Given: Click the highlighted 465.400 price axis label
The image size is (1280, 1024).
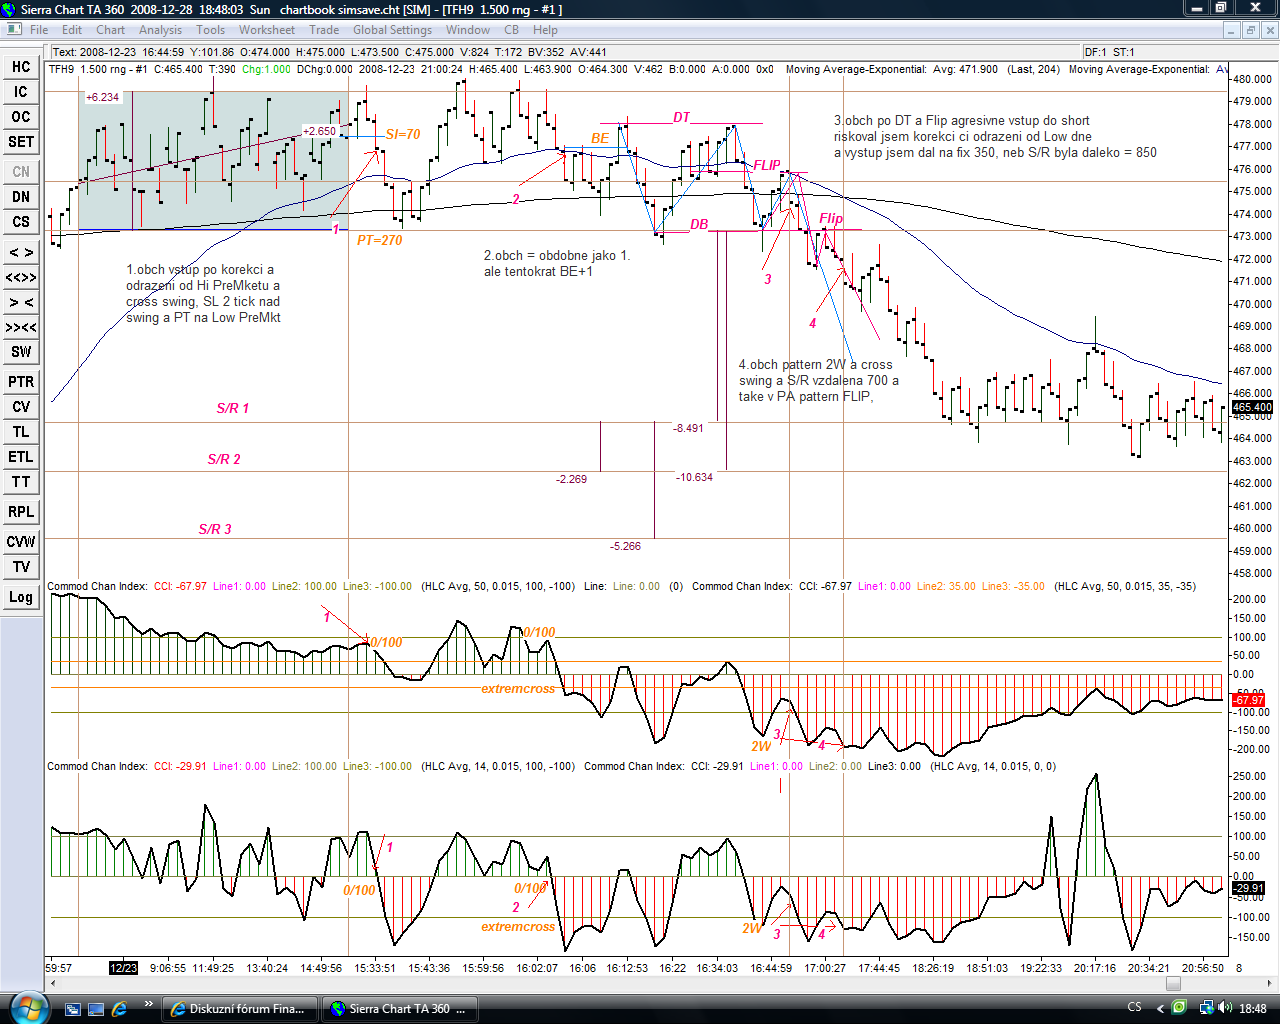Looking at the screenshot, I should pyautogui.click(x=1252, y=407).
